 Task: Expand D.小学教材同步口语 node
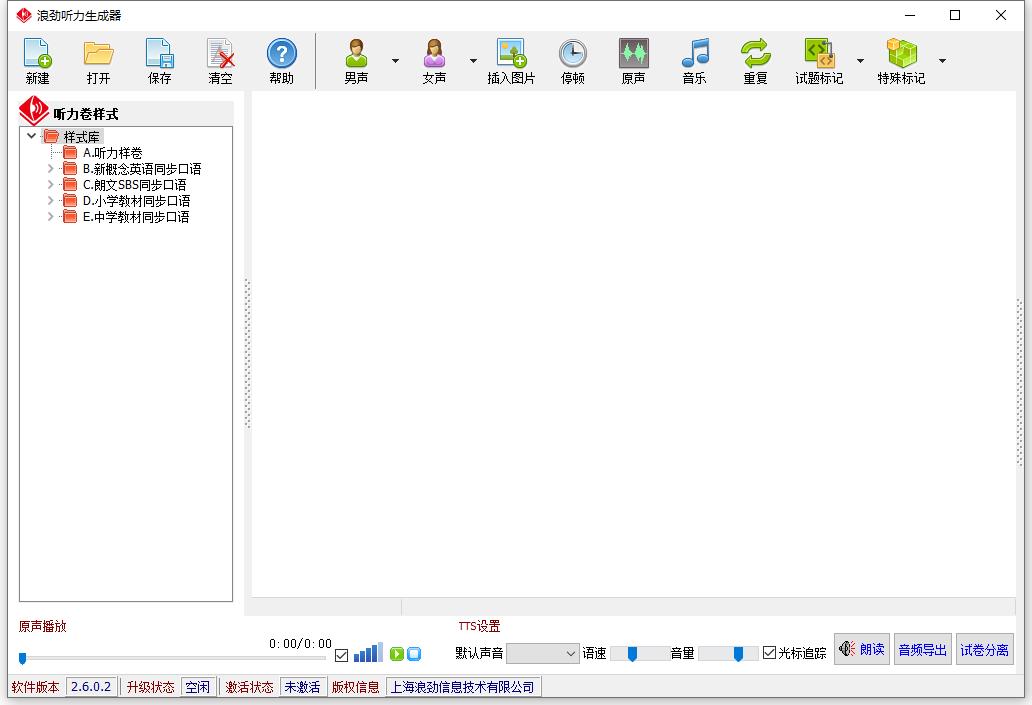51,200
